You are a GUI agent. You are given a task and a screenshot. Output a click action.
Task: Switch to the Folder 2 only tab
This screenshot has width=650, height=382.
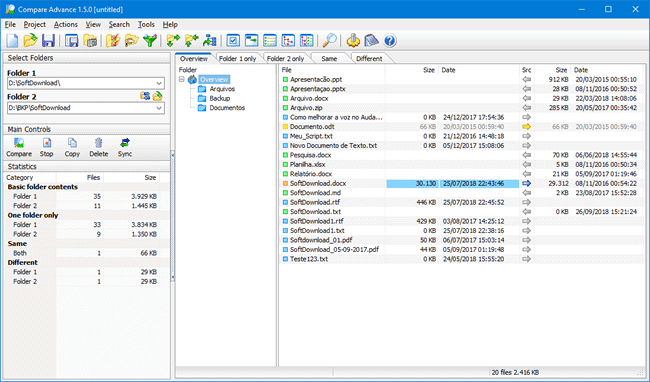[x=285, y=58]
